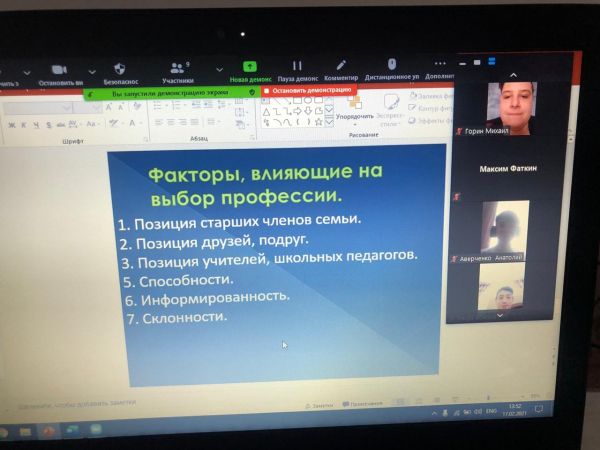Click the Stop Video camera icon
This screenshot has width=600, height=450.
pyautogui.click(x=58, y=68)
